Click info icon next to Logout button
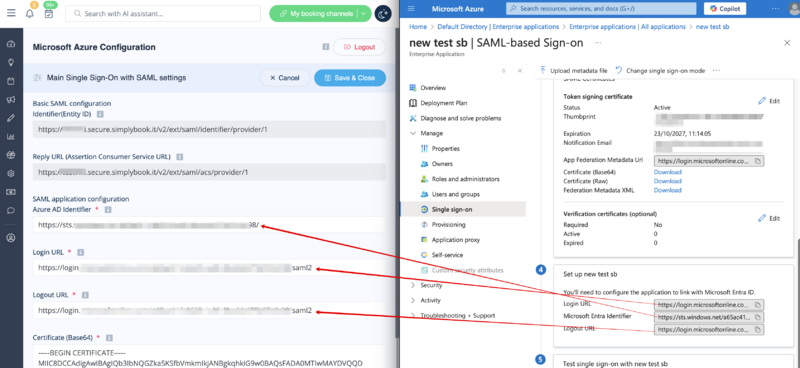 point(326,47)
